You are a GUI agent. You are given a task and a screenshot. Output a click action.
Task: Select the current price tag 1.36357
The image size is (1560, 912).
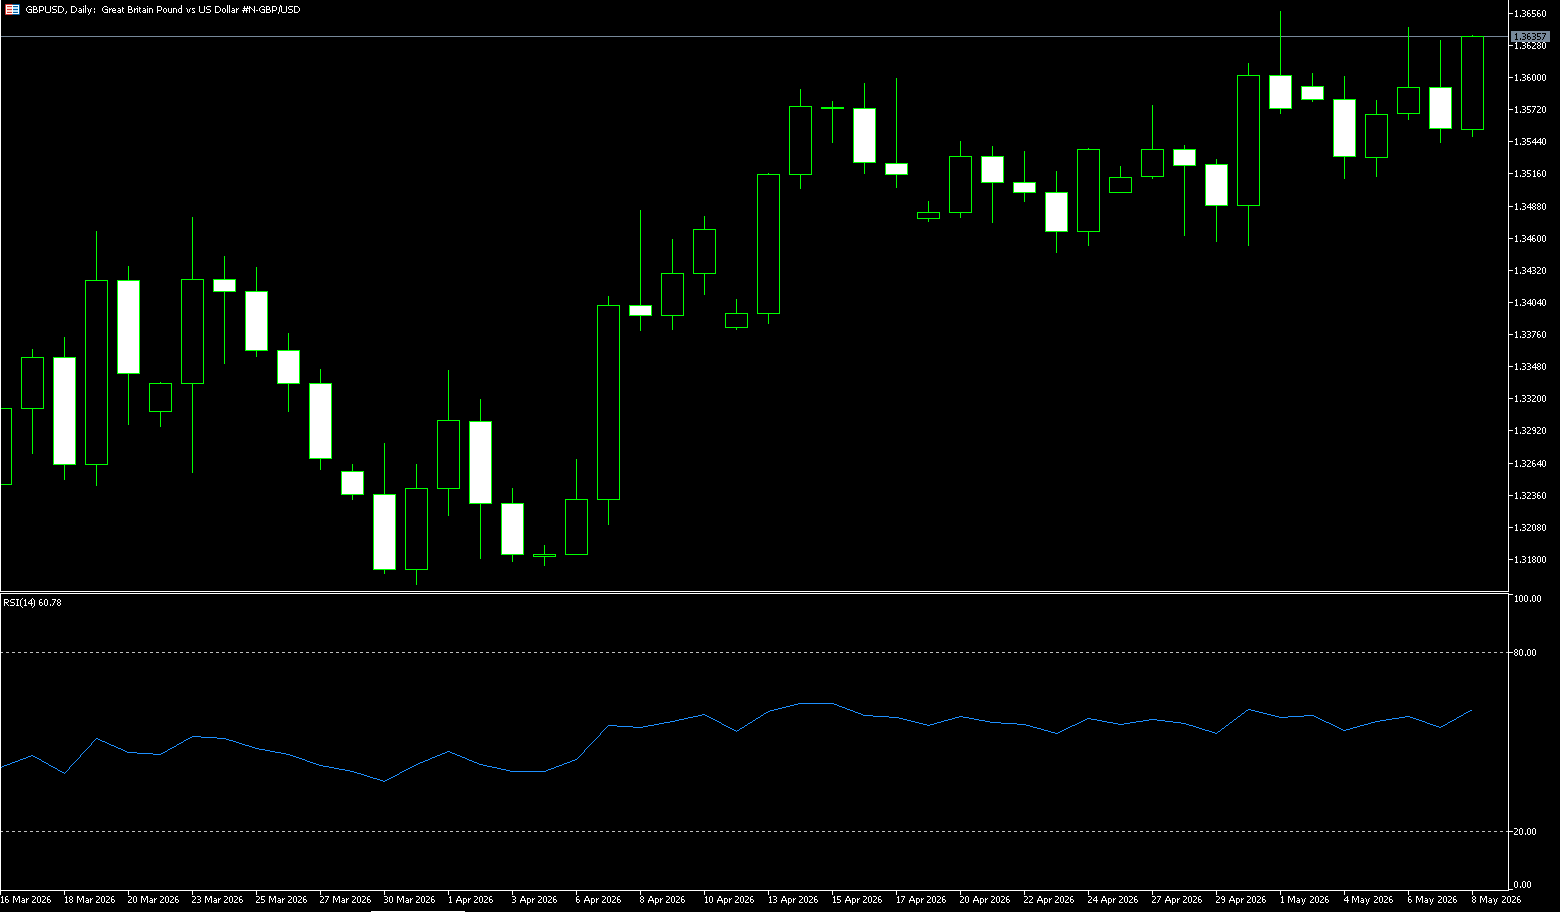tap(1530, 36)
